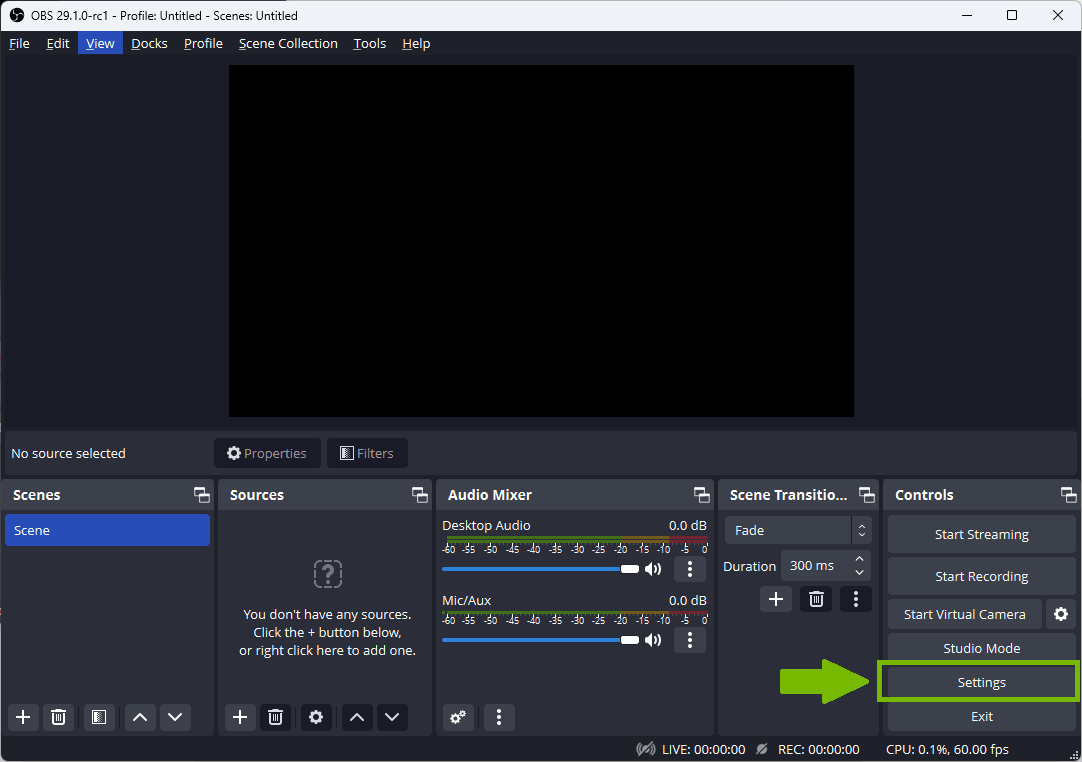Click the OBS logo in title bar
Viewport: 1082px width, 762px height.
coord(17,15)
